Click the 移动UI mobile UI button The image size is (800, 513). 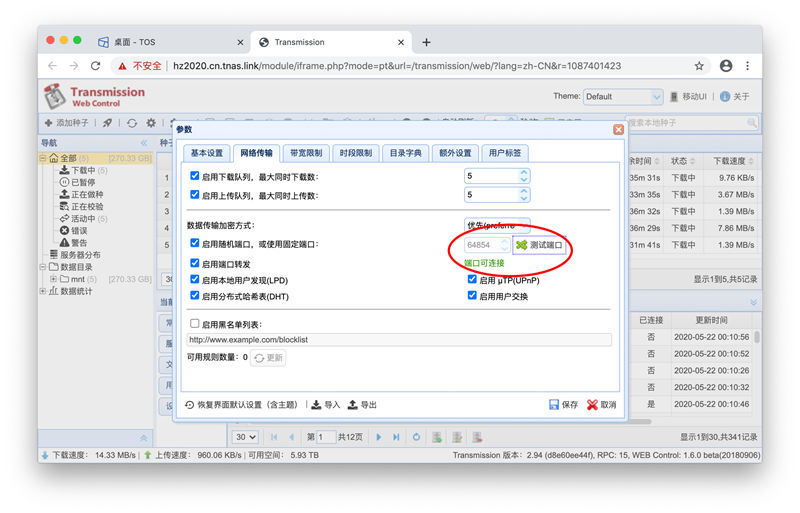click(x=688, y=96)
